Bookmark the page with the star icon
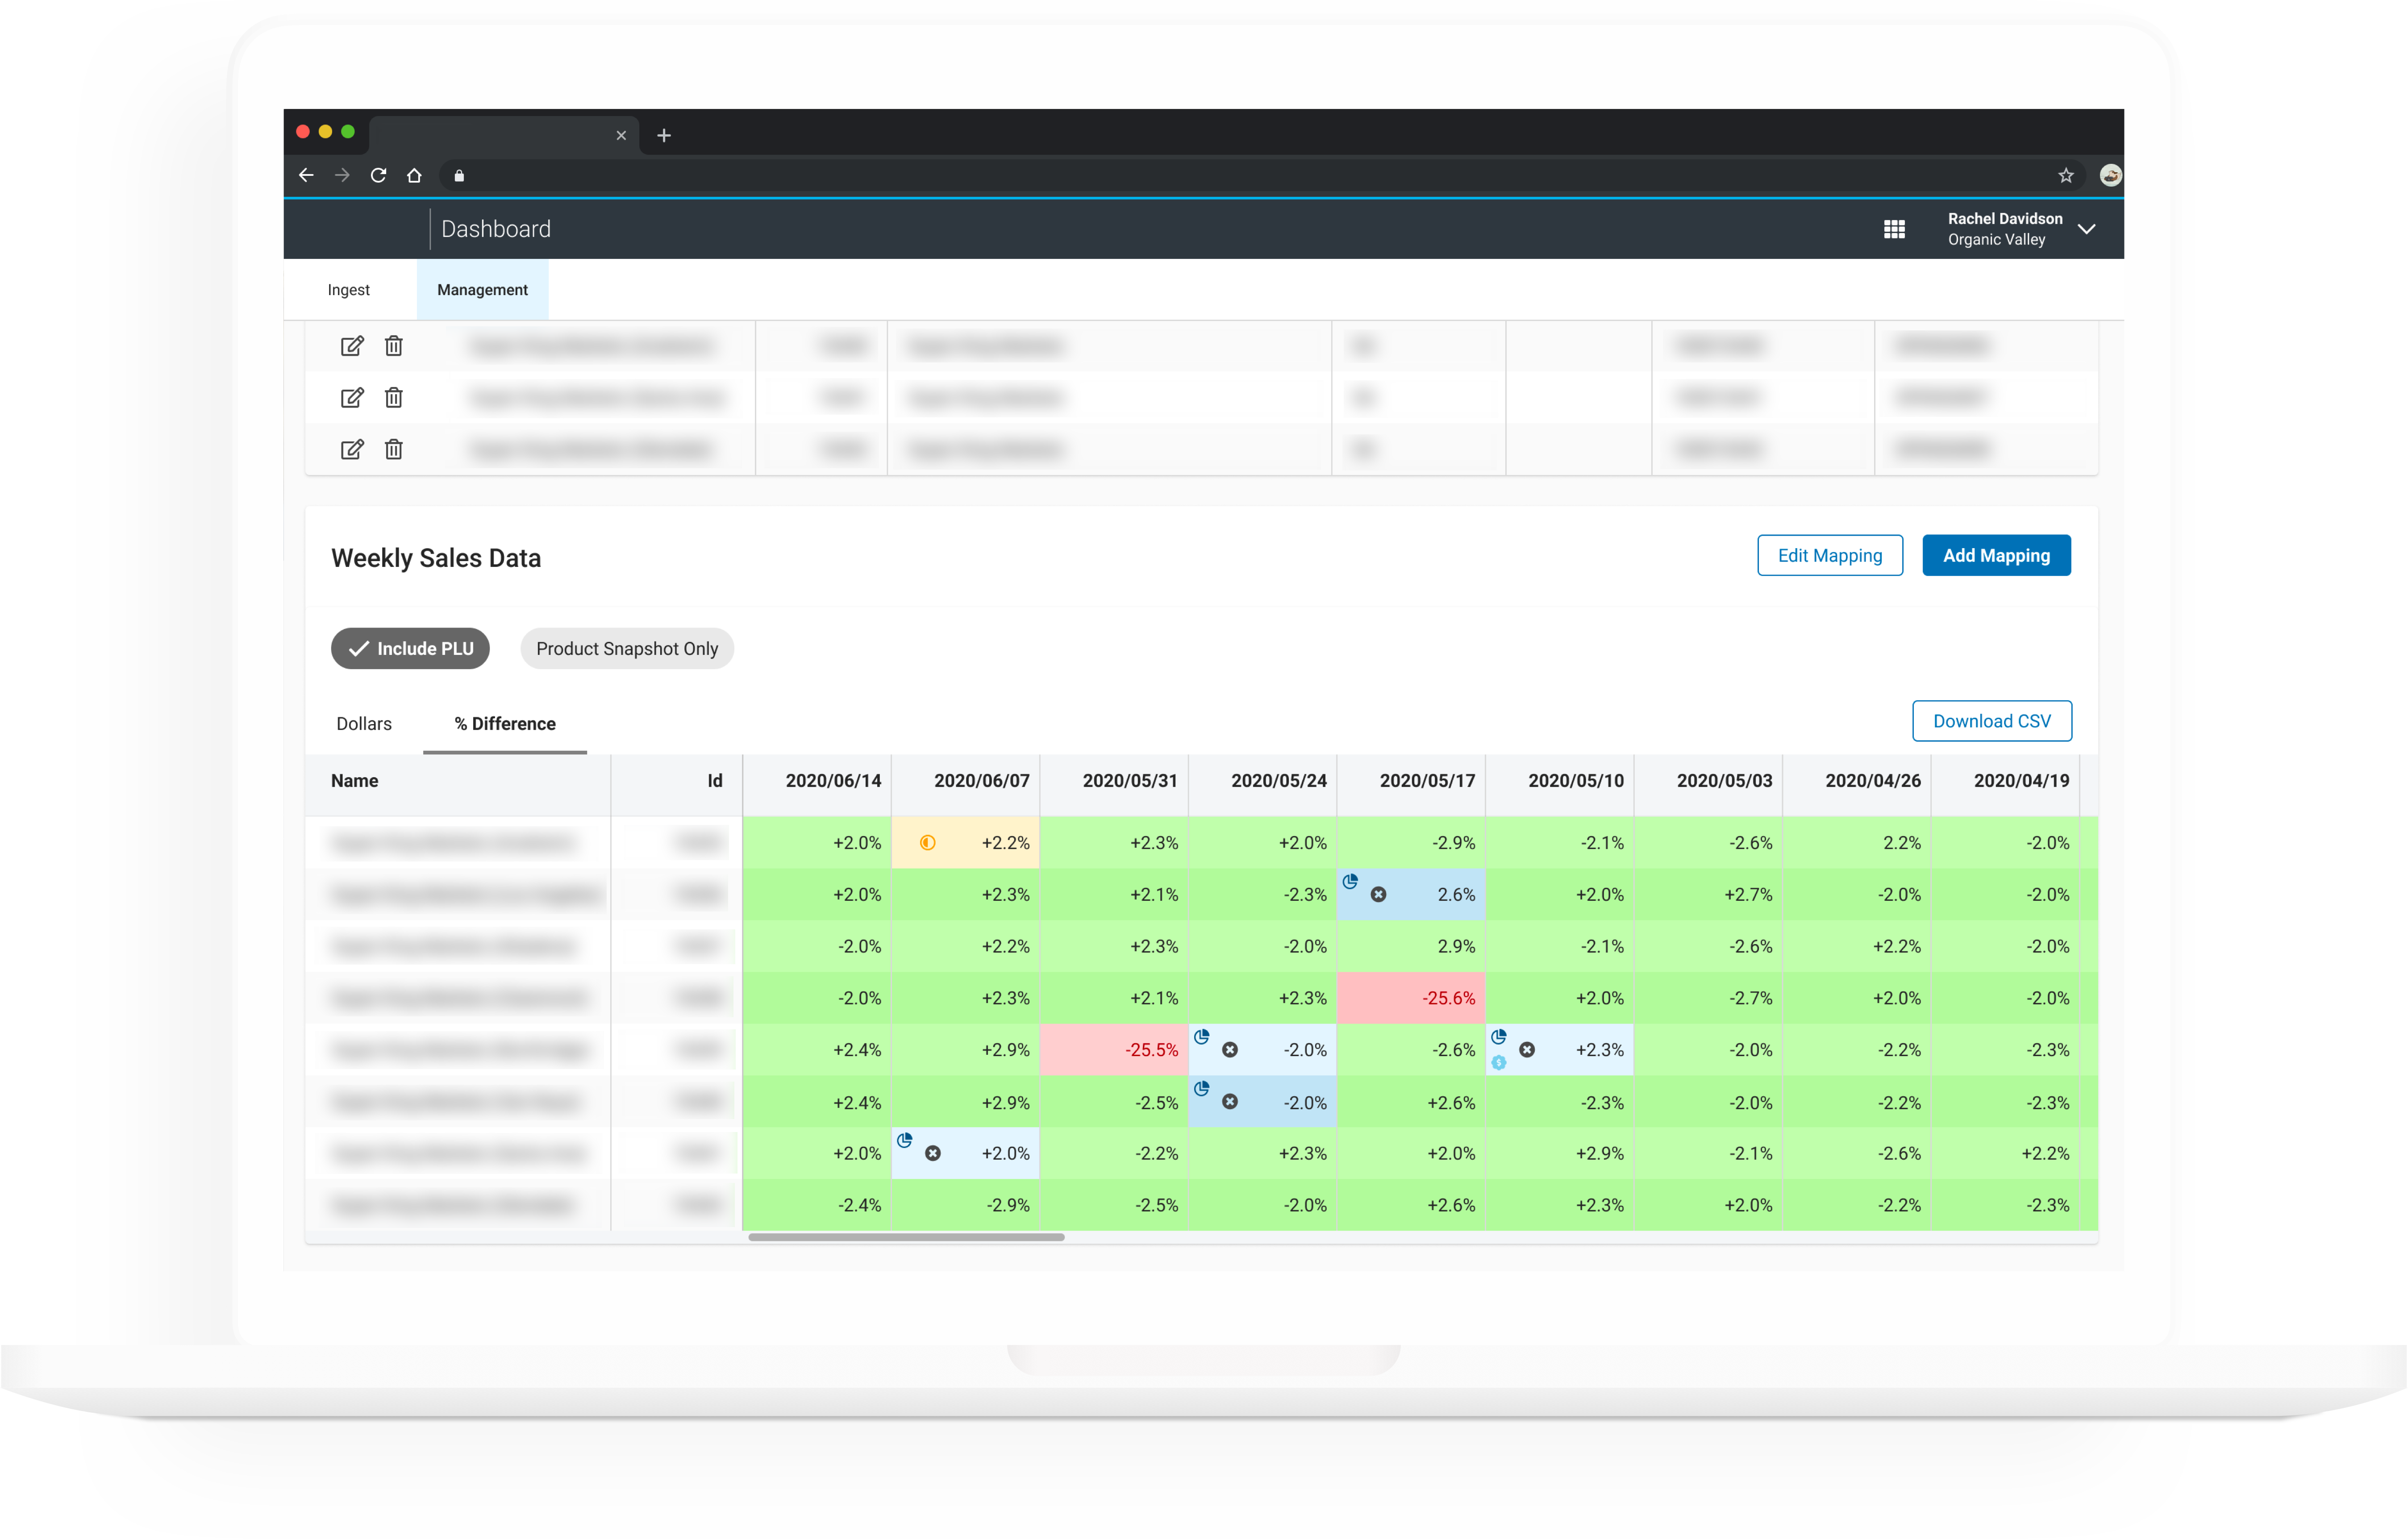This screenshot has height=1540, width=2408. [x=2066, y=176]
